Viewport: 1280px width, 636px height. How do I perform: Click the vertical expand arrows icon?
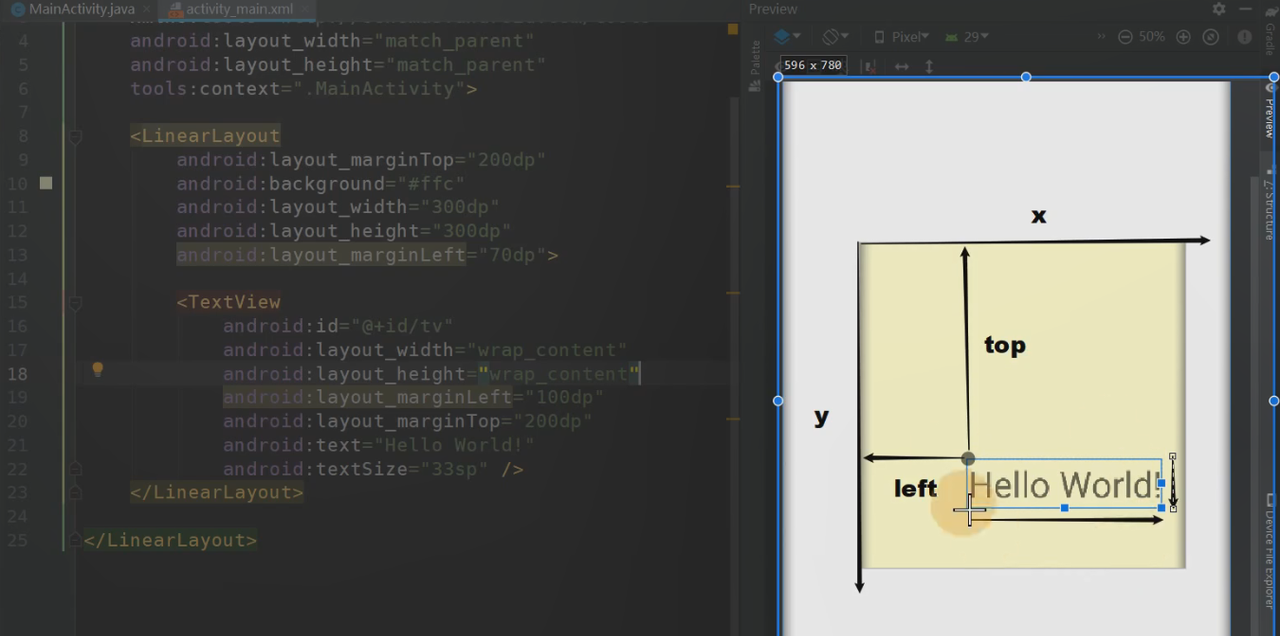(929, 66)
